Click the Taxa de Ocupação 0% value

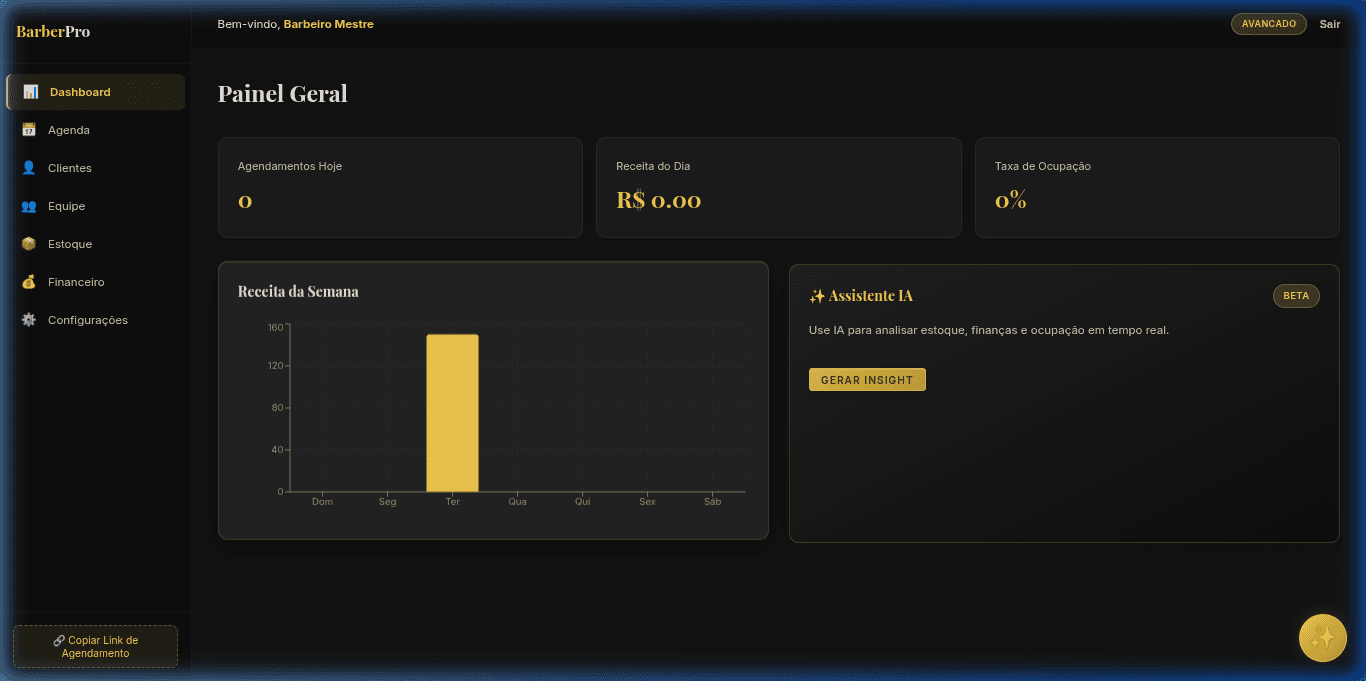[1011, 200]
